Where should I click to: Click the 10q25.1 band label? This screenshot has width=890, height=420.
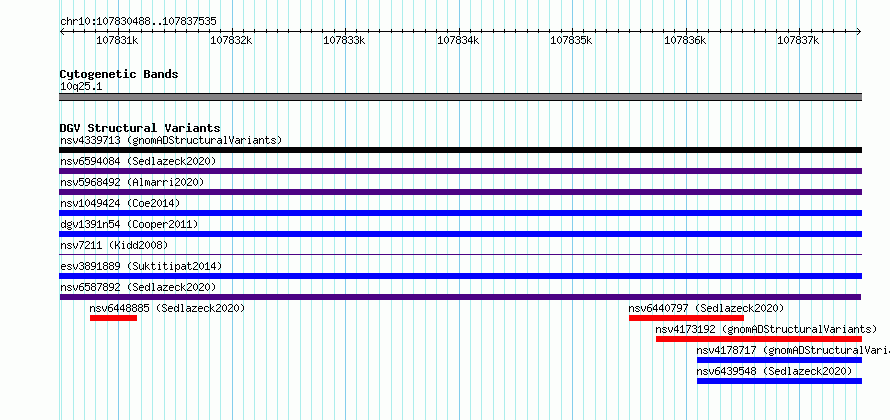coord(81,87)
